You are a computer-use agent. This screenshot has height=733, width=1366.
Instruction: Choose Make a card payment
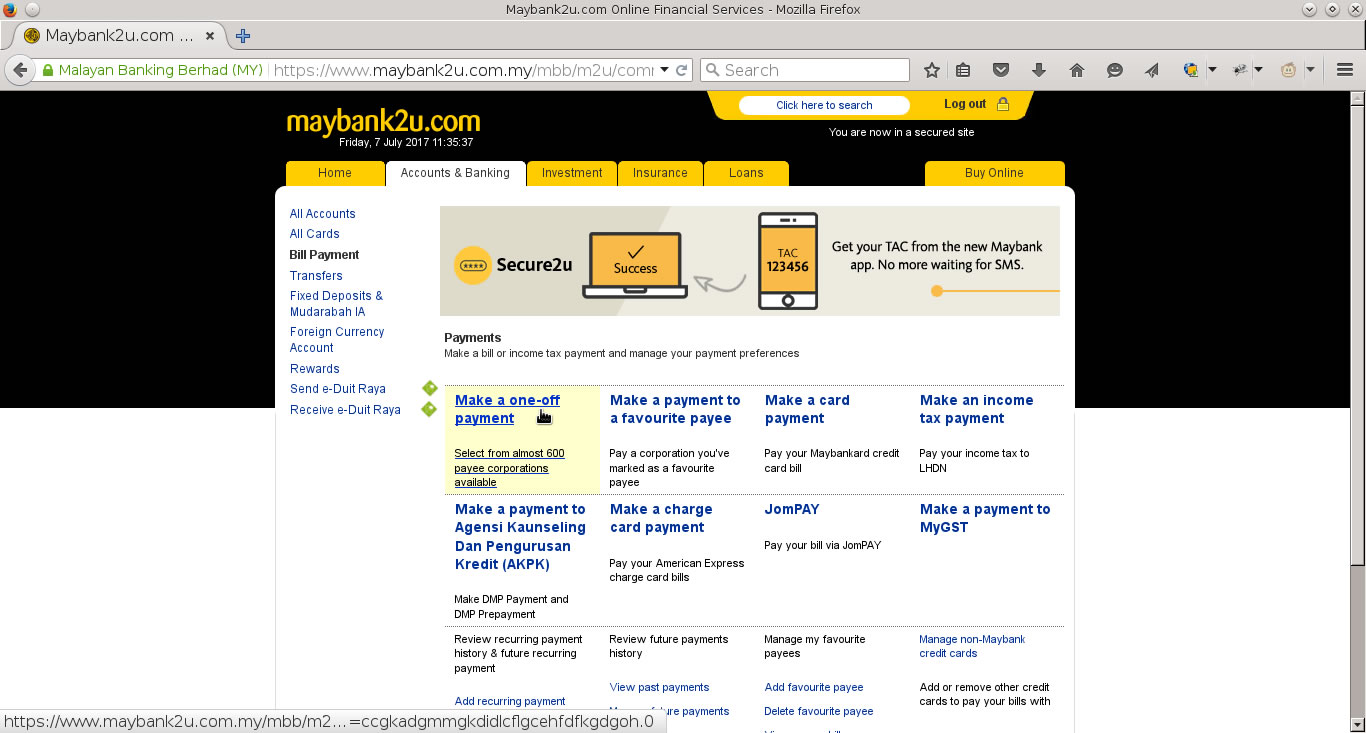(807, 409)
